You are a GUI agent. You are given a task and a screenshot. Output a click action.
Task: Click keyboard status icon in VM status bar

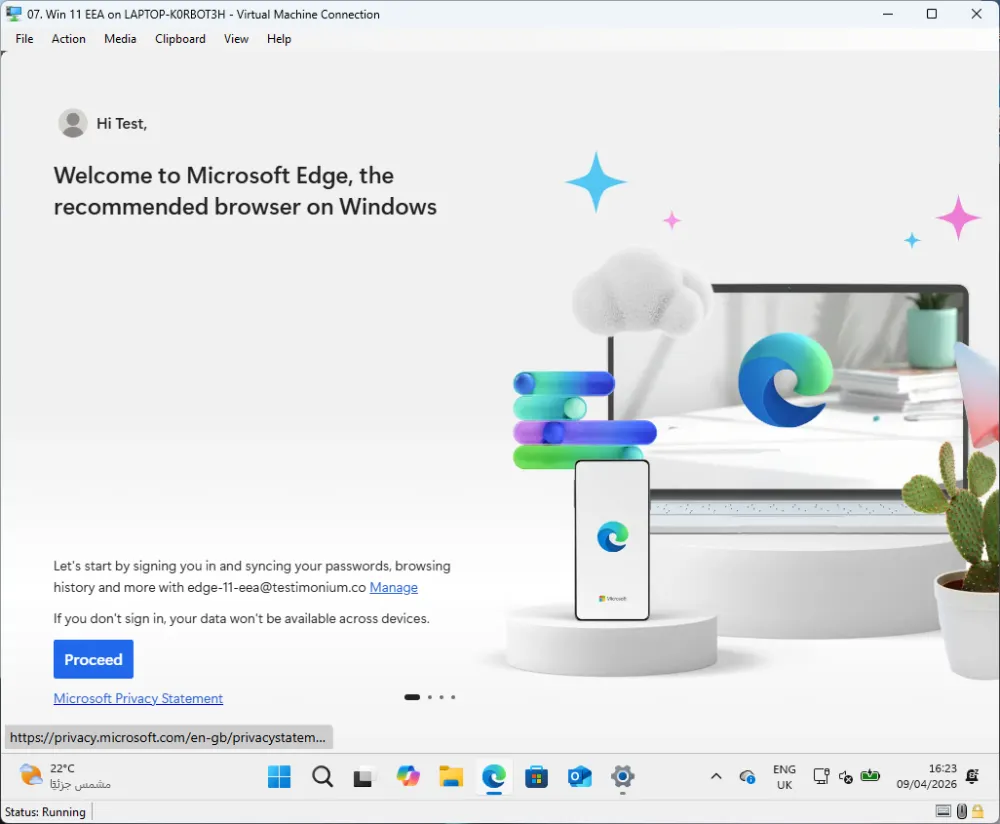[x=943, y=811]
